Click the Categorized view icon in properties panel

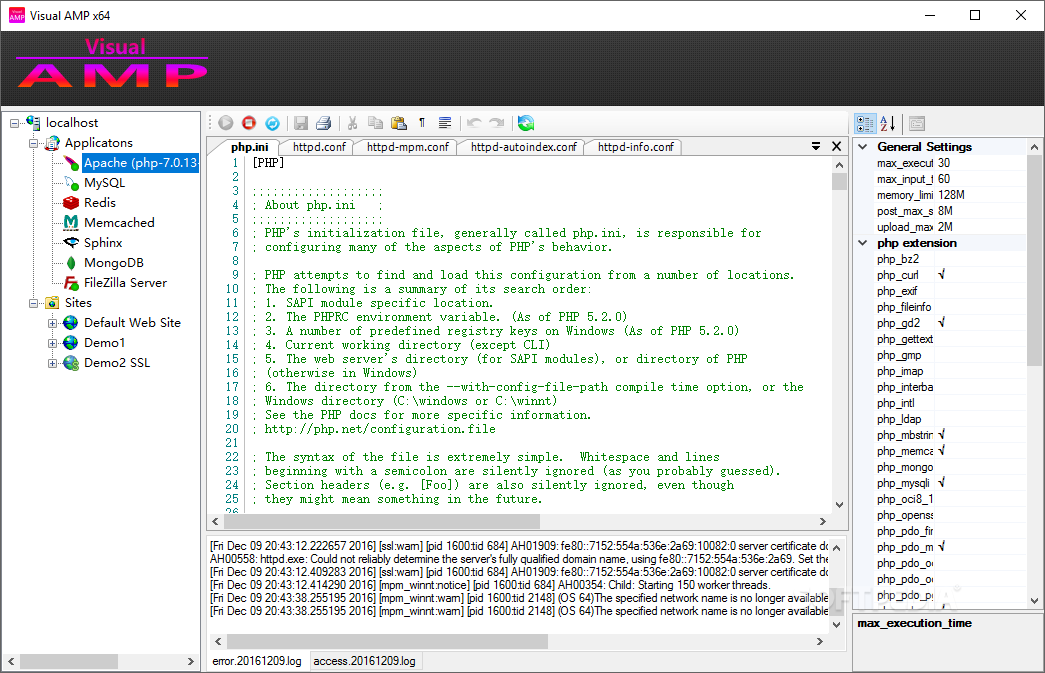point(866,123)
